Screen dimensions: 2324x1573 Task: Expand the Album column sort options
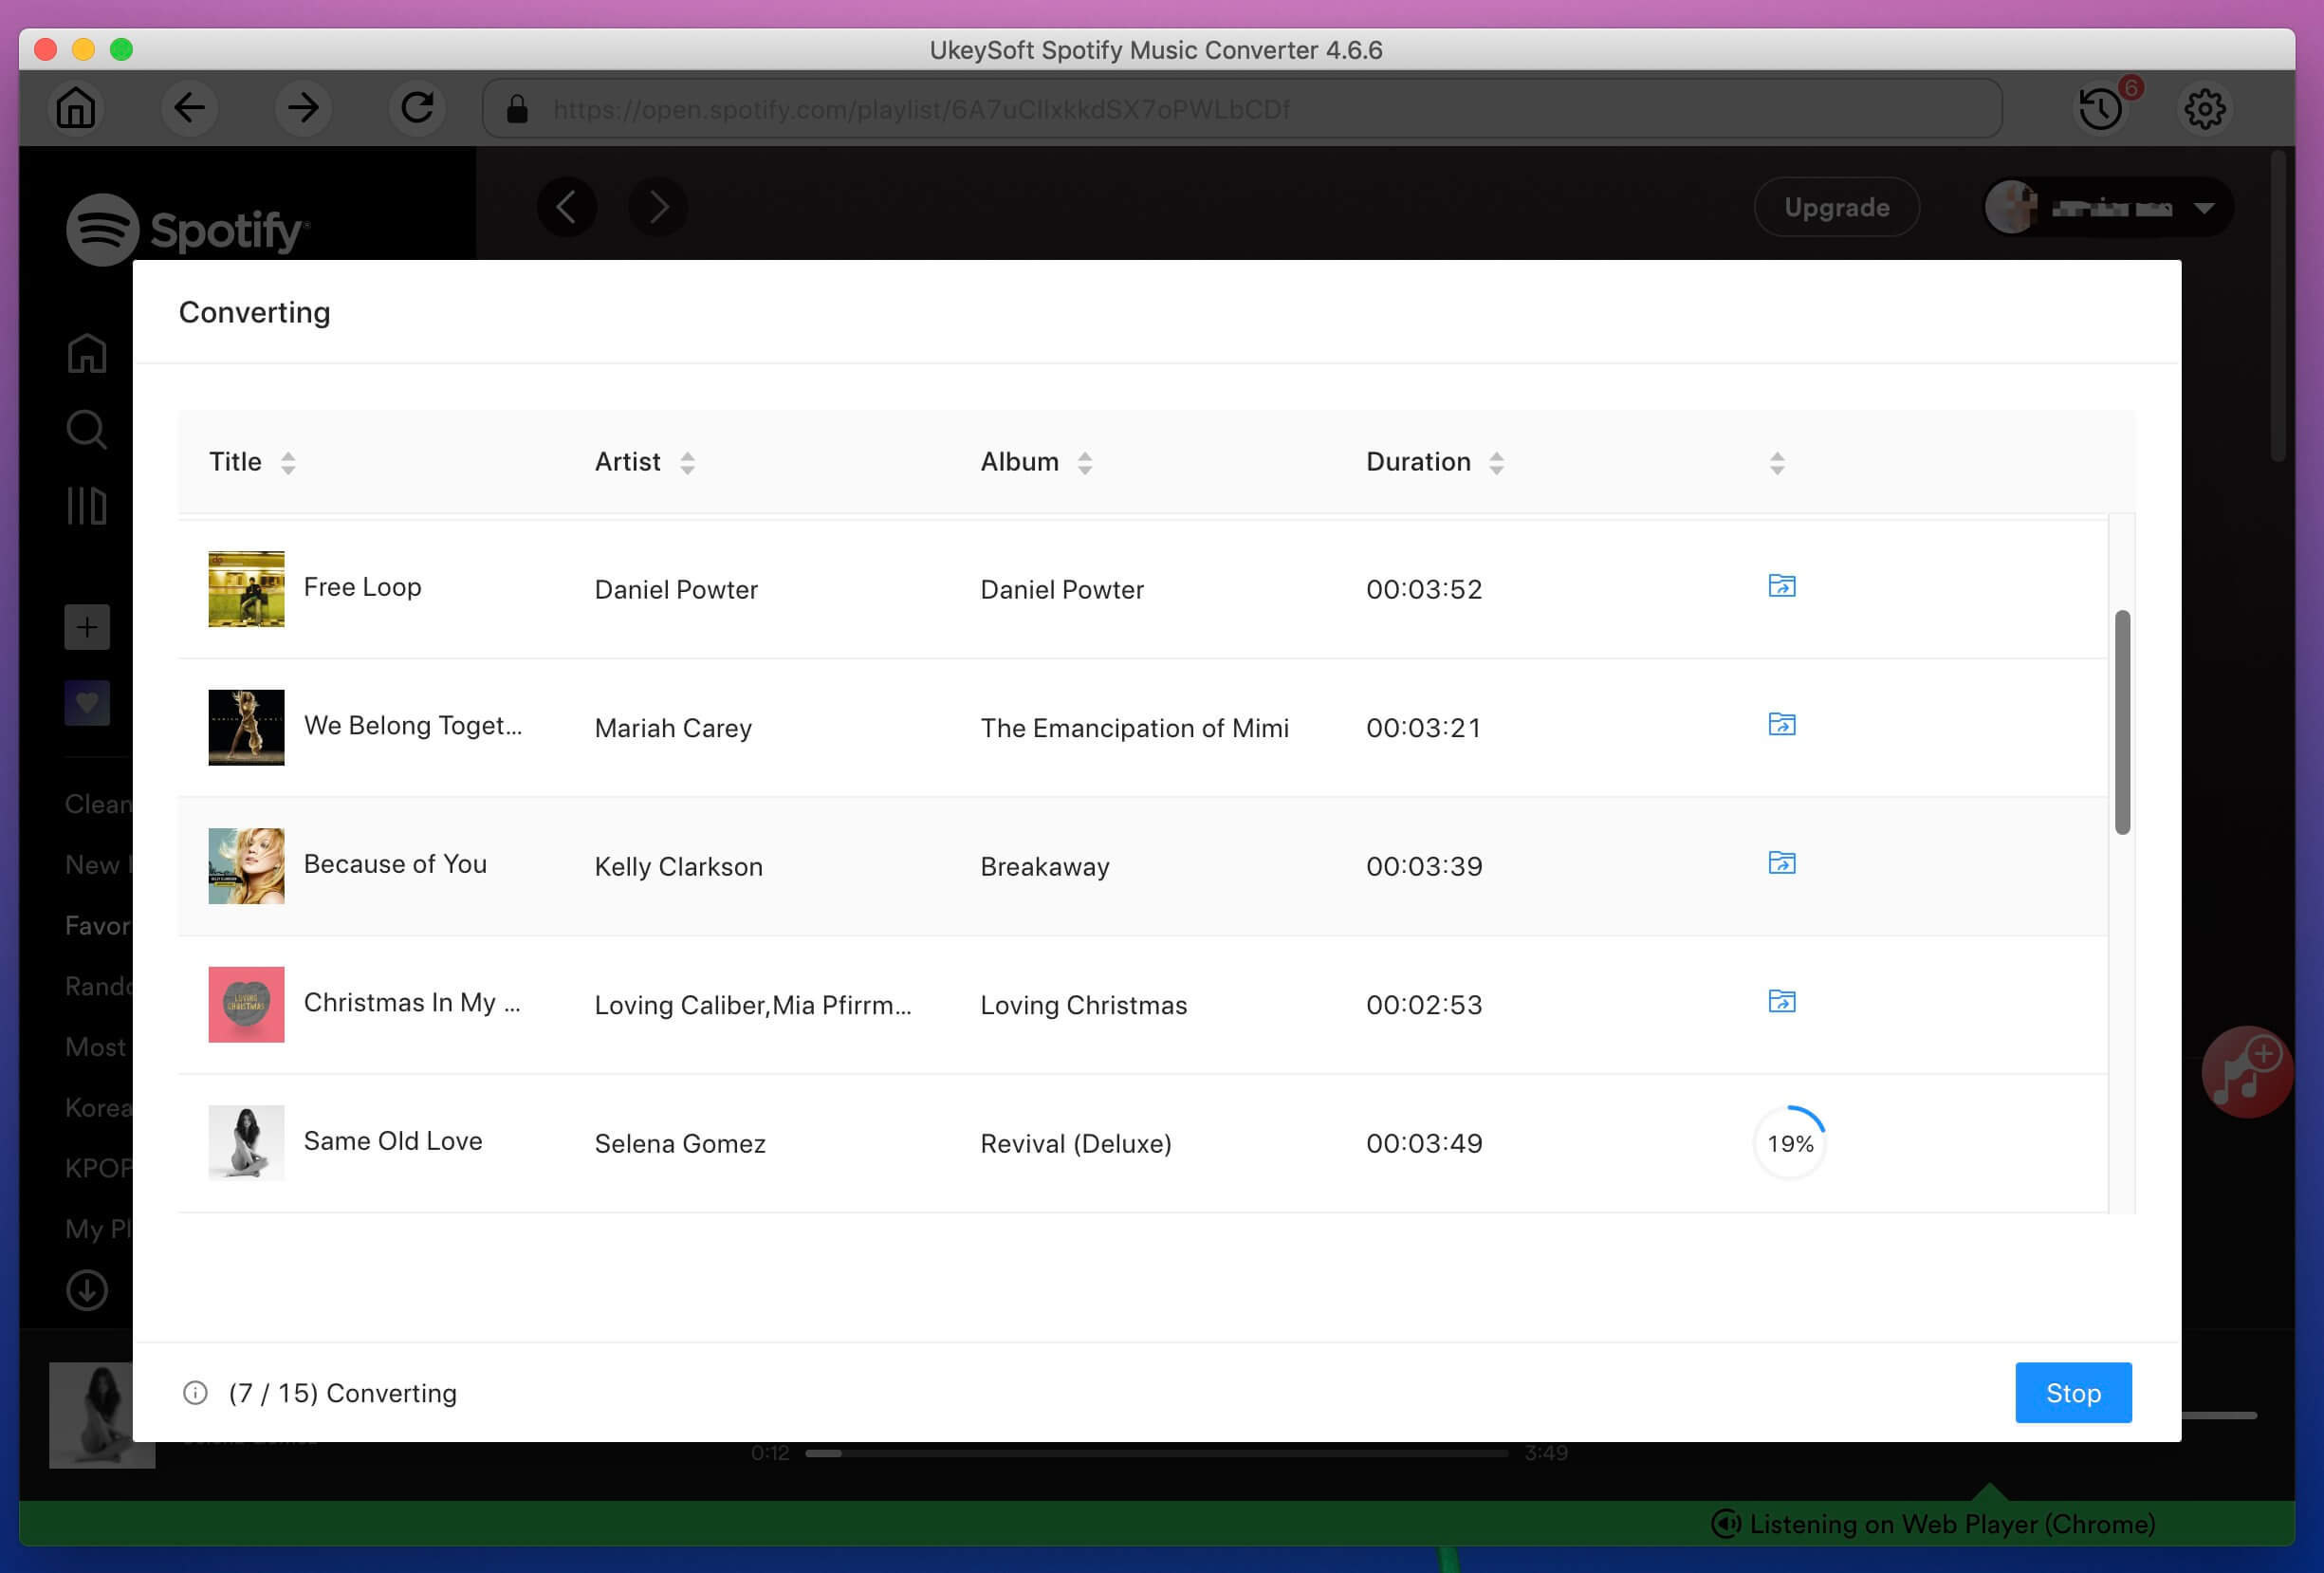(1086, 462)
